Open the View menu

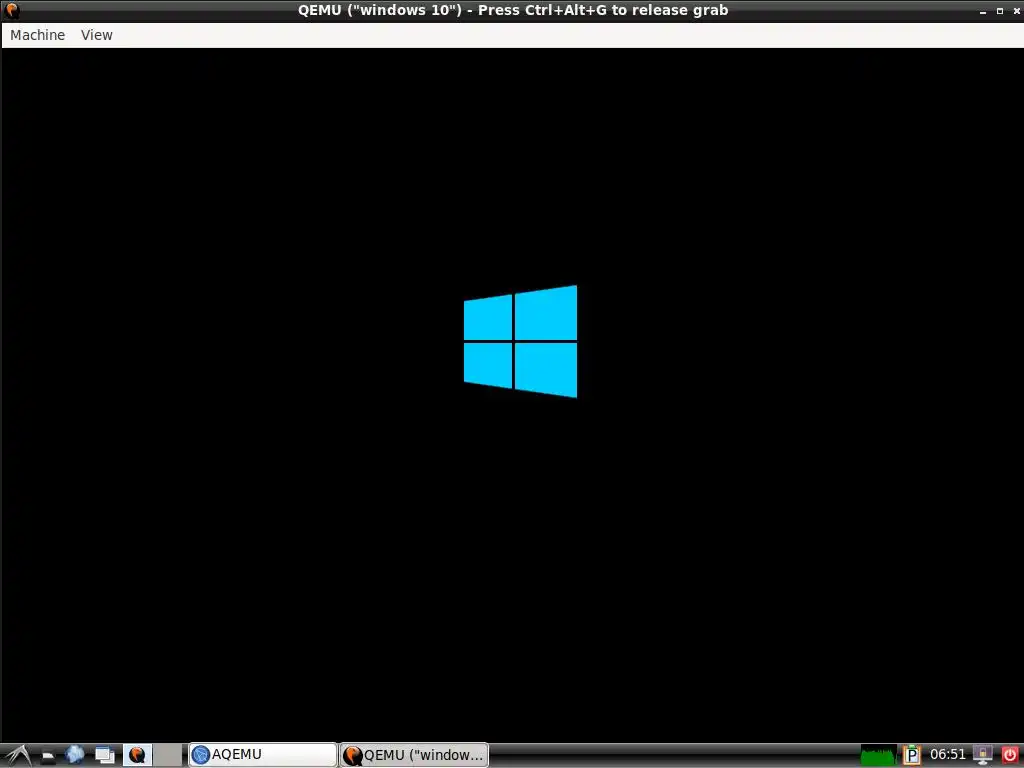[97, 35]
